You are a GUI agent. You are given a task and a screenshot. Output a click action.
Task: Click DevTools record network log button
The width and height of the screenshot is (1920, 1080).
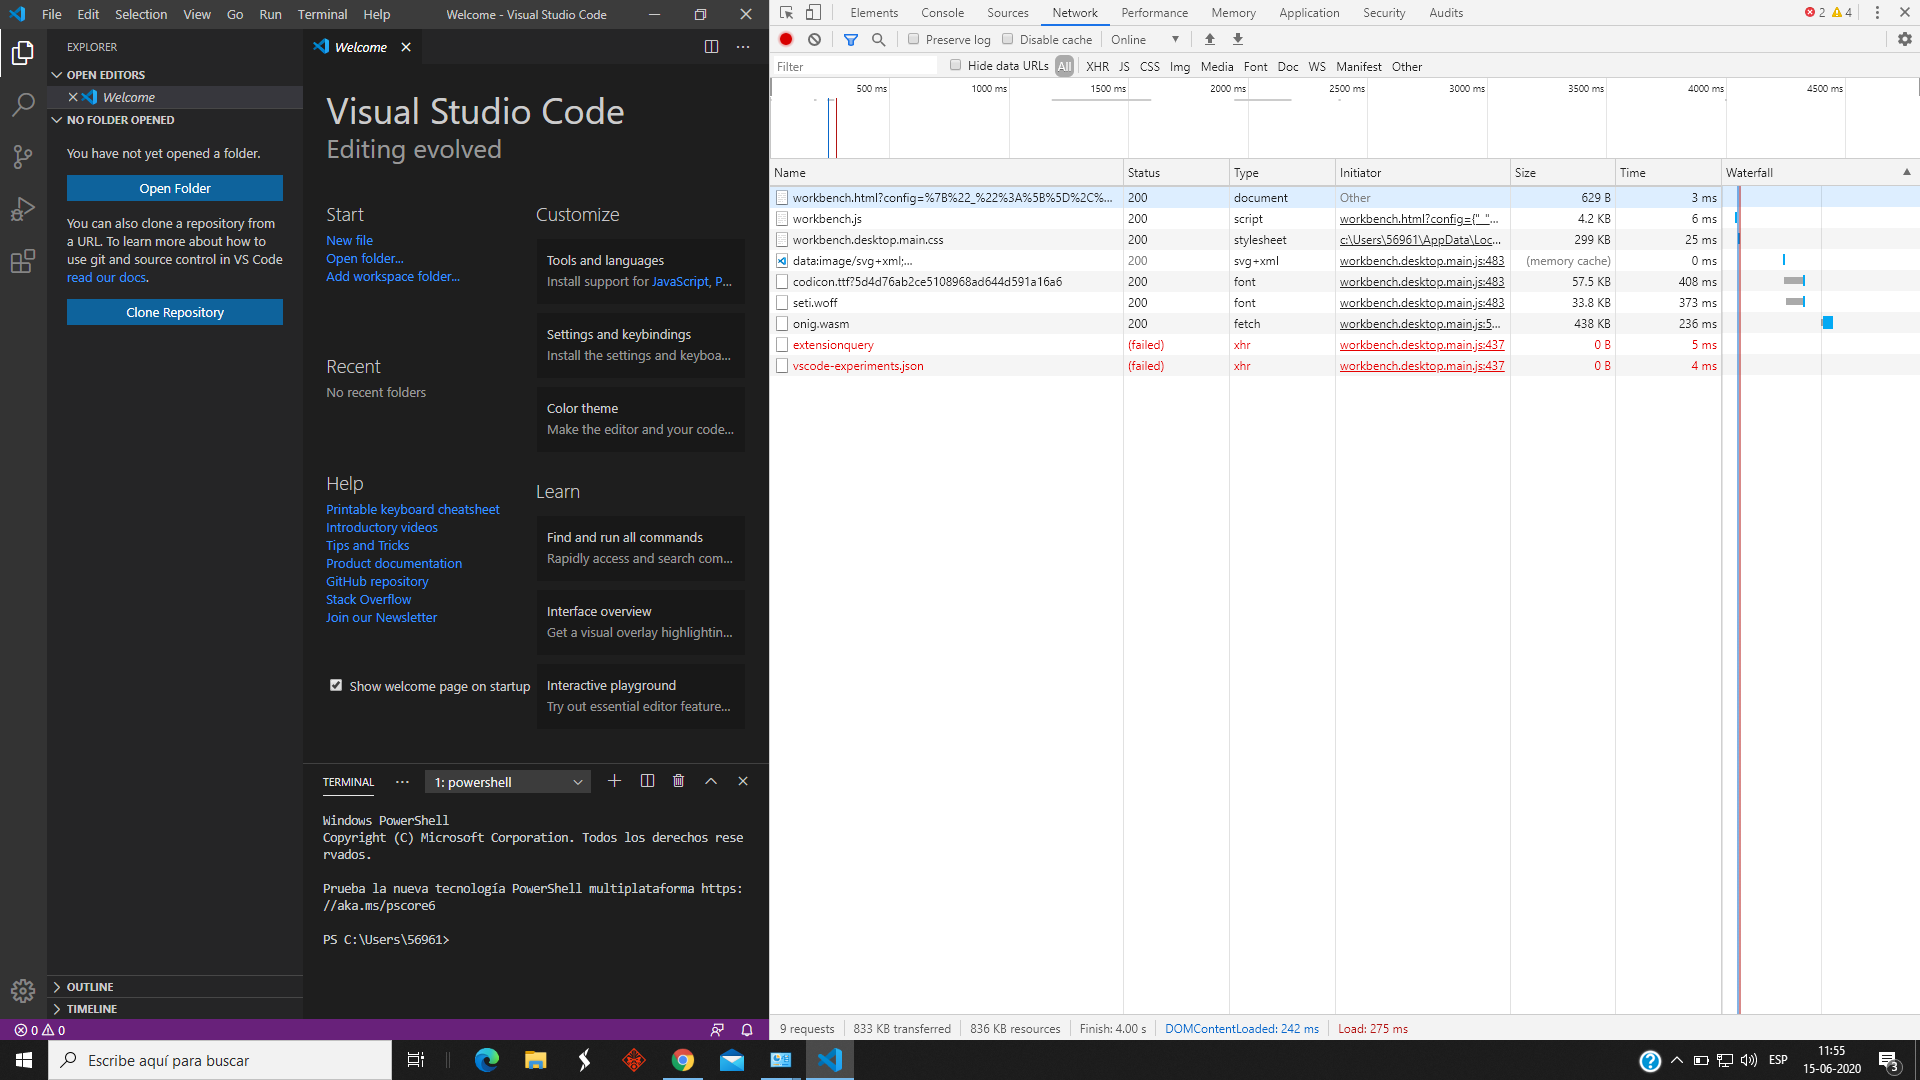point(786,39)
